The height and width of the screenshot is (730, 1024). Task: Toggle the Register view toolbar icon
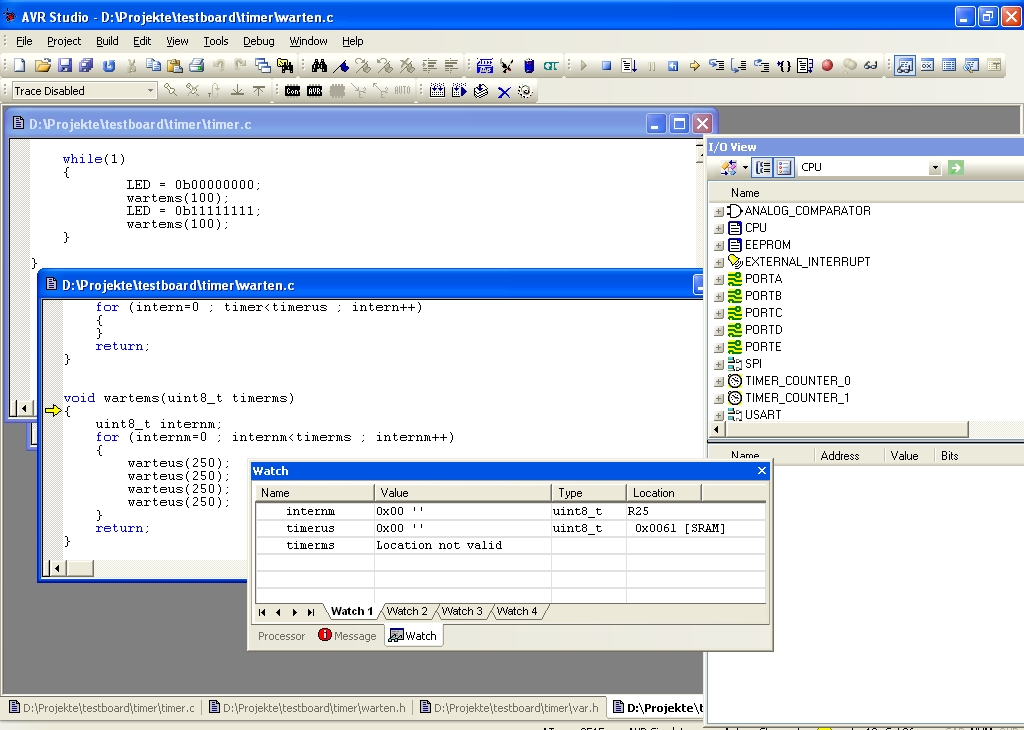tap(927, 65)
